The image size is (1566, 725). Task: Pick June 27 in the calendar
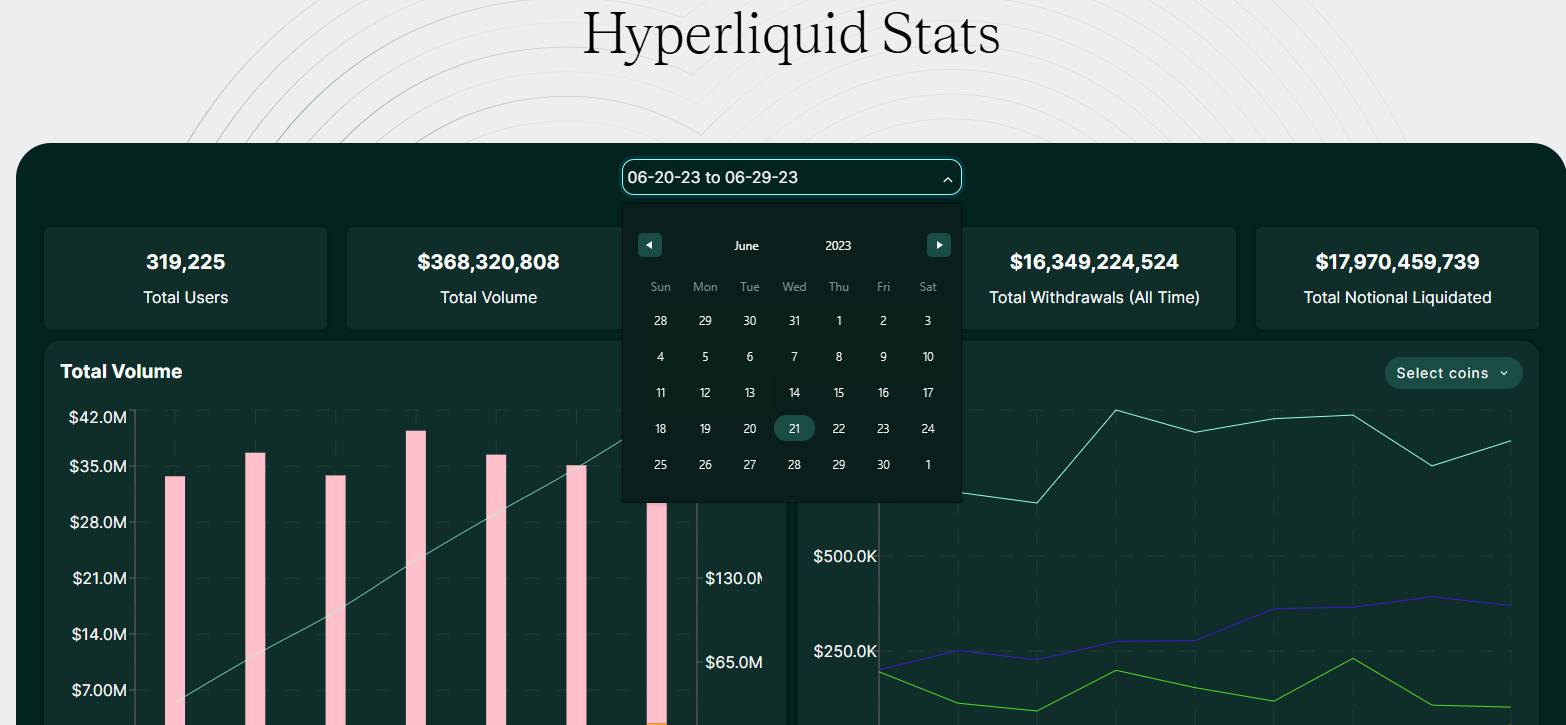[x=750, y=464]
